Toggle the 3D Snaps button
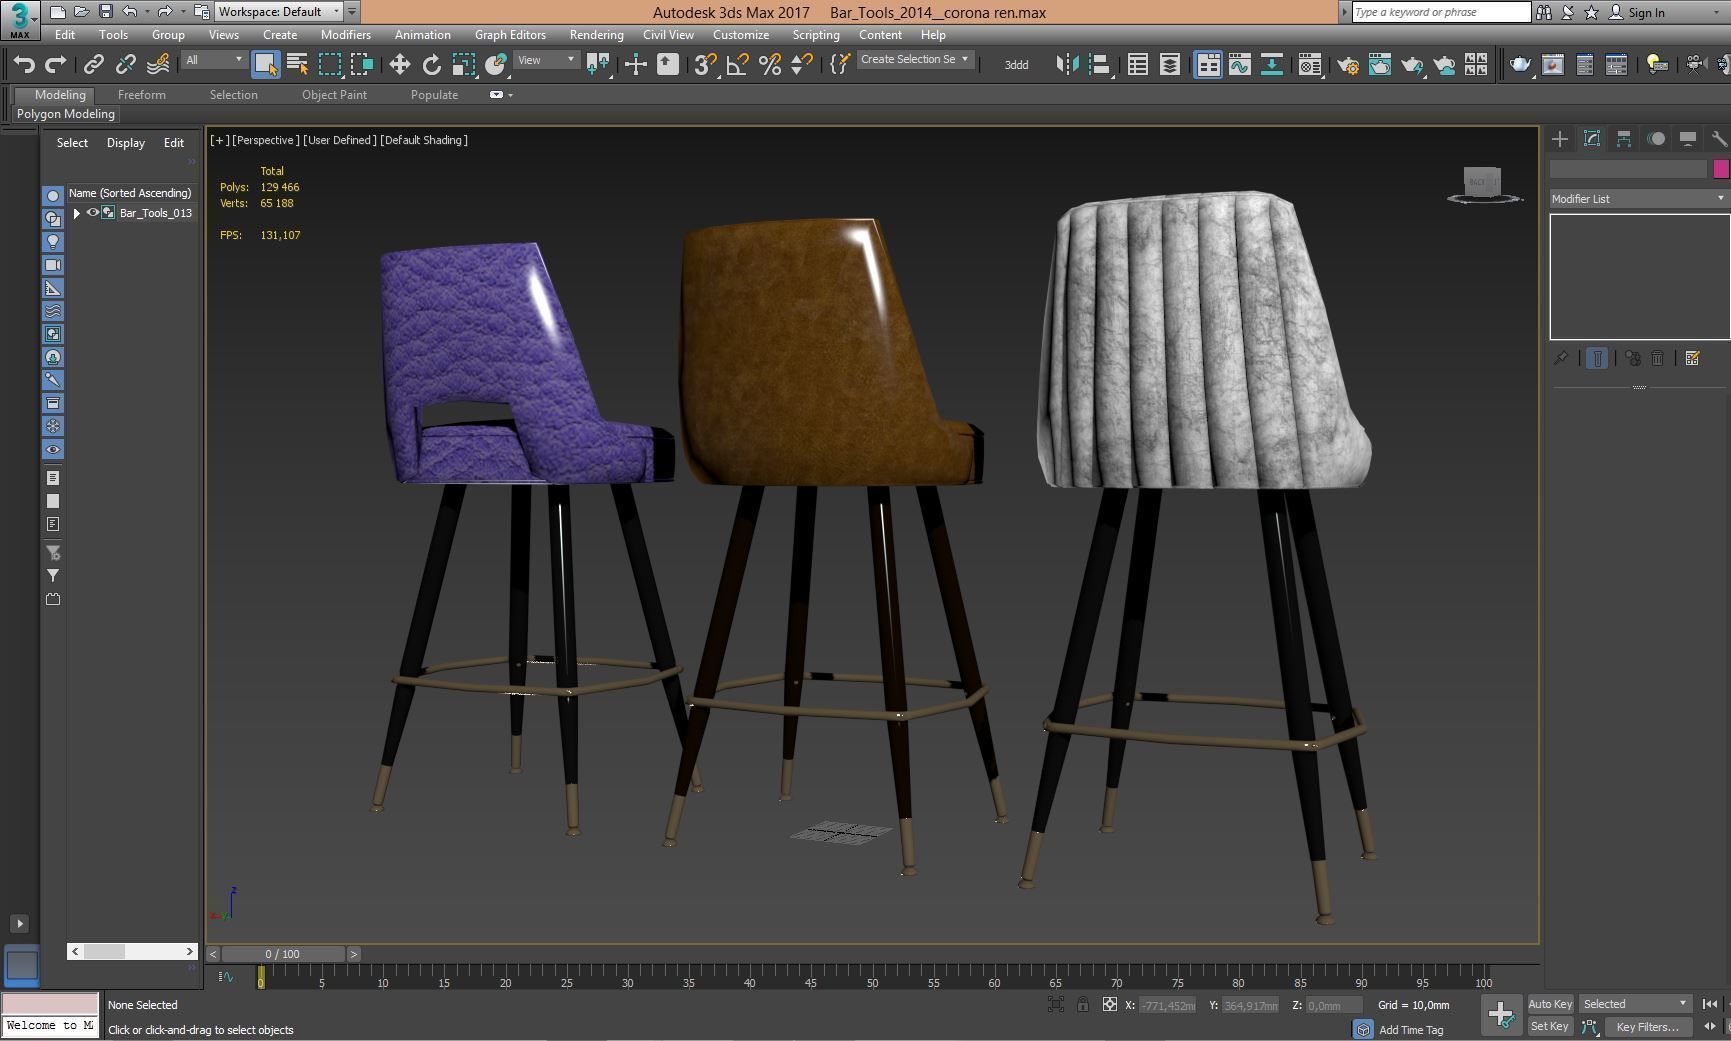The image size is (1731, 1041). click(x=705, y=64)
